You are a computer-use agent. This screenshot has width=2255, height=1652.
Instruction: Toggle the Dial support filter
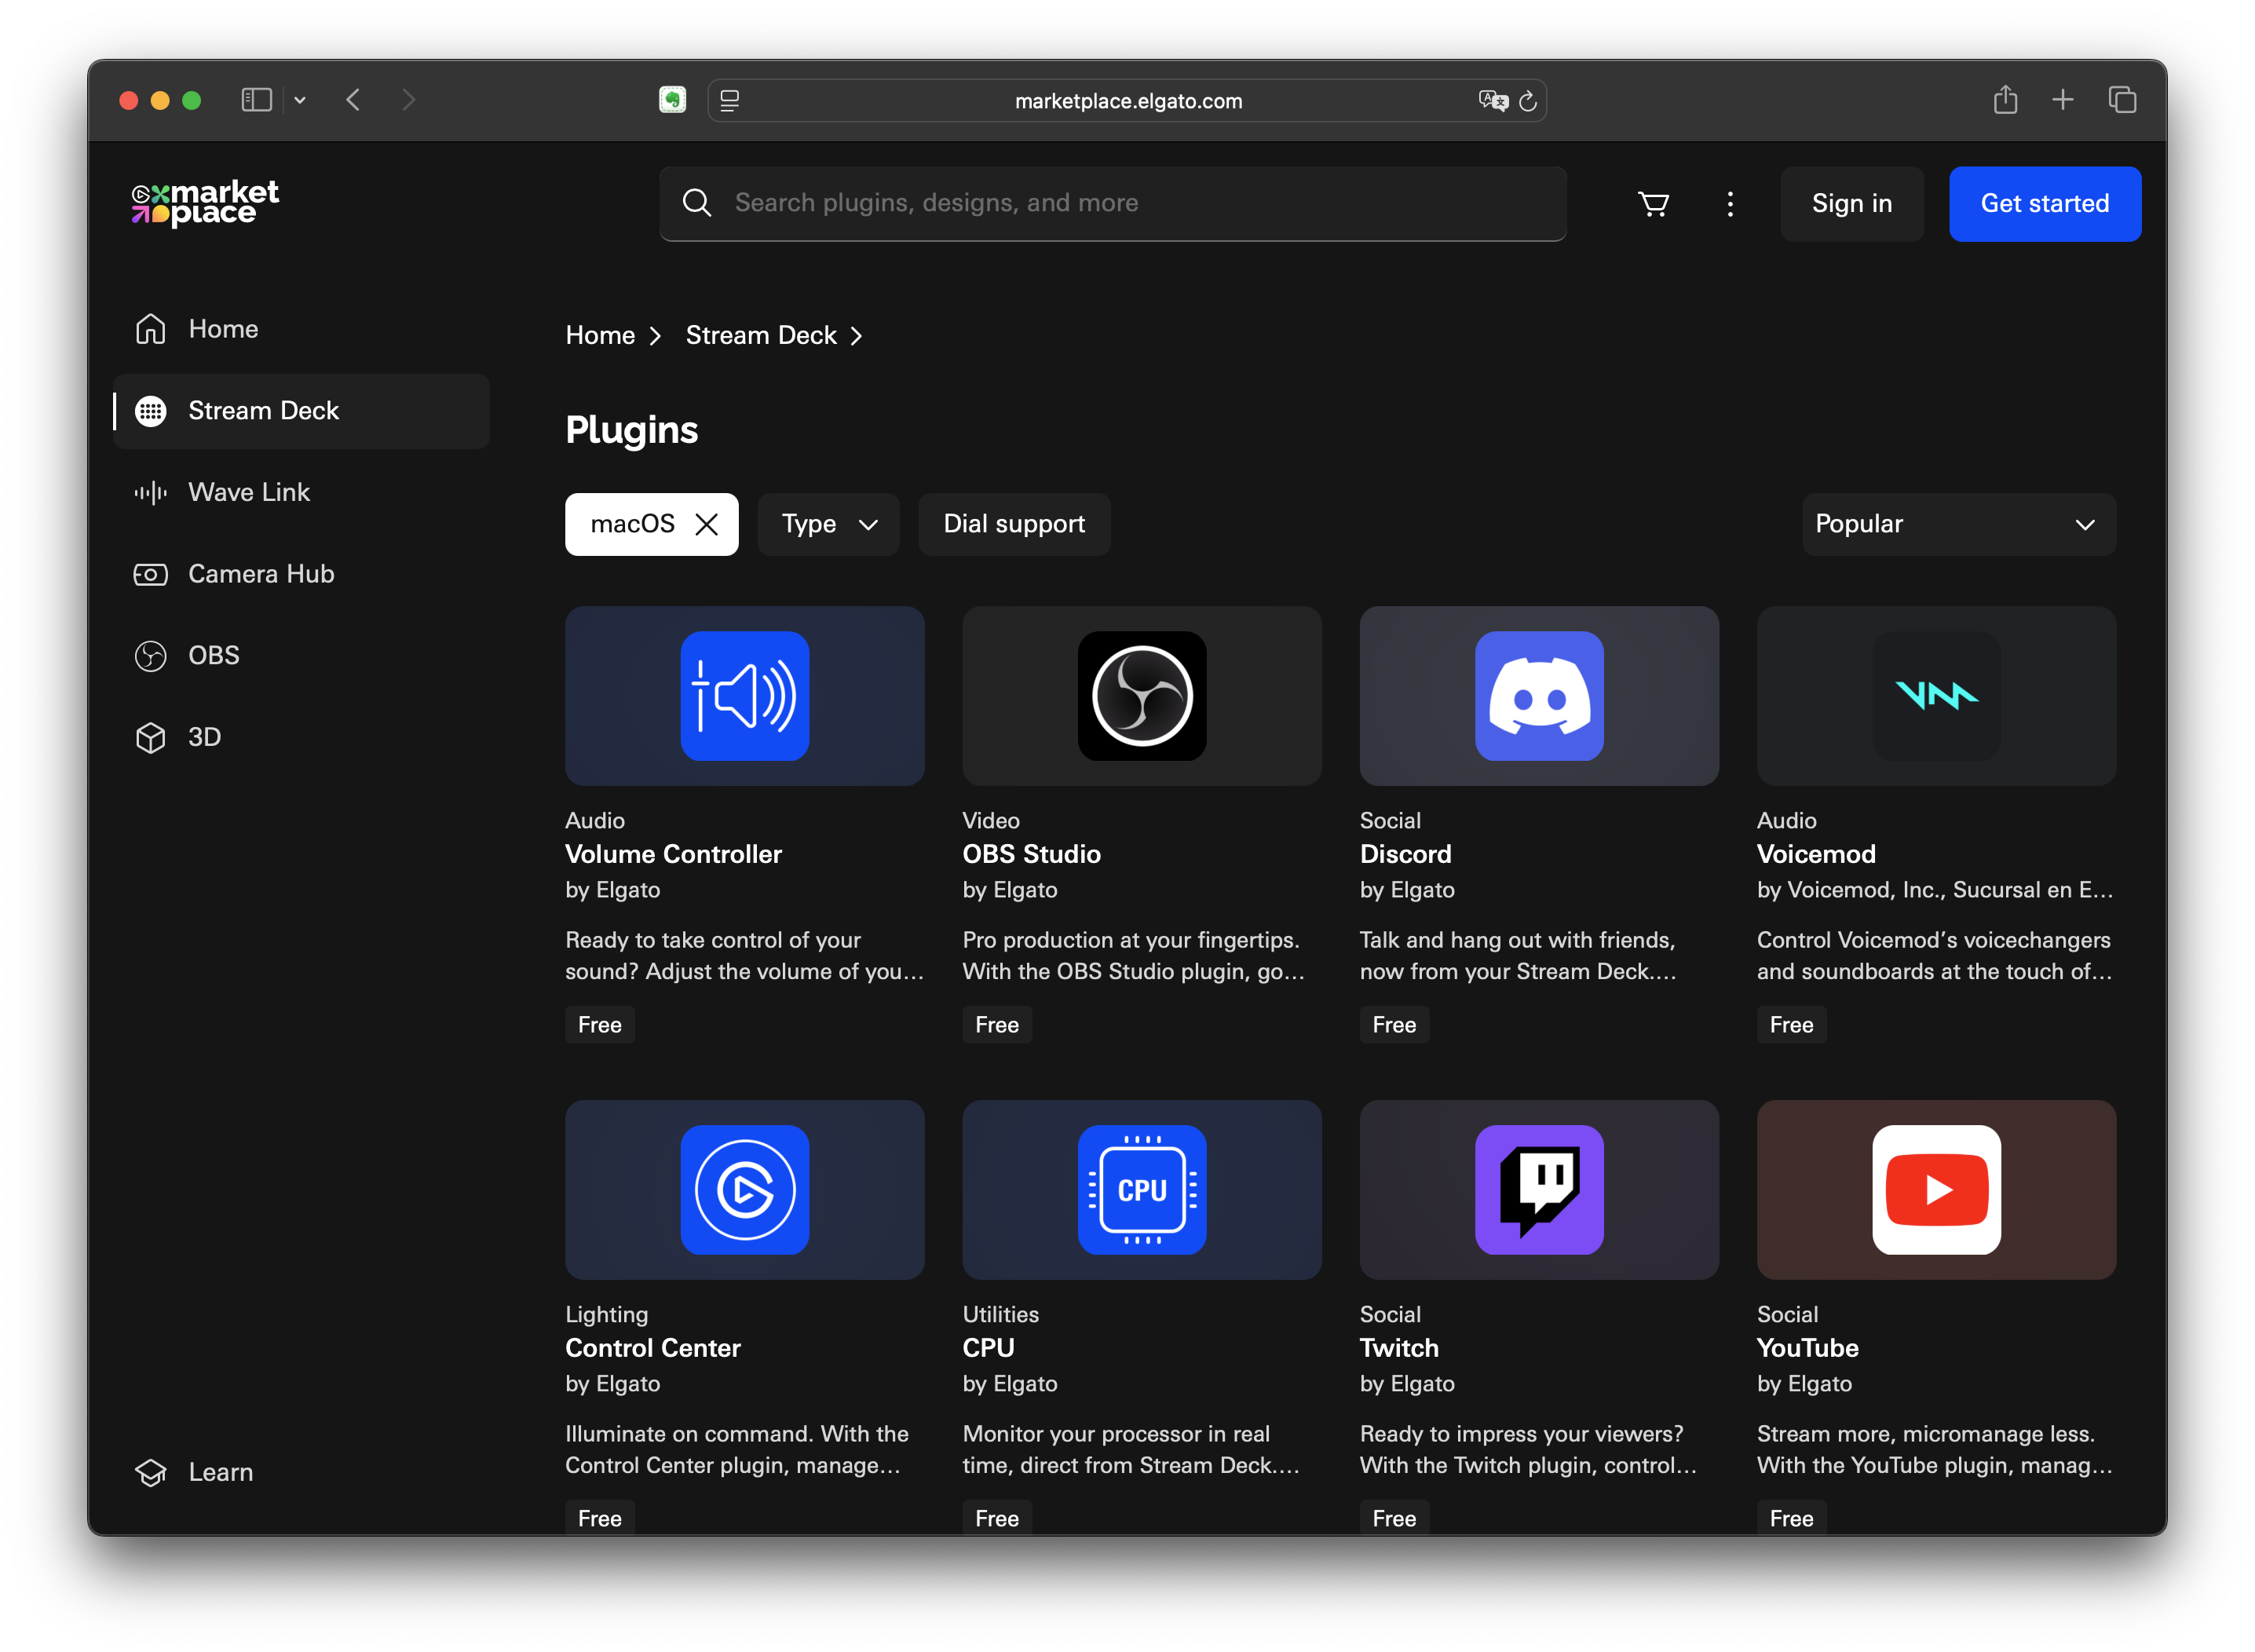click(1014, 524)
